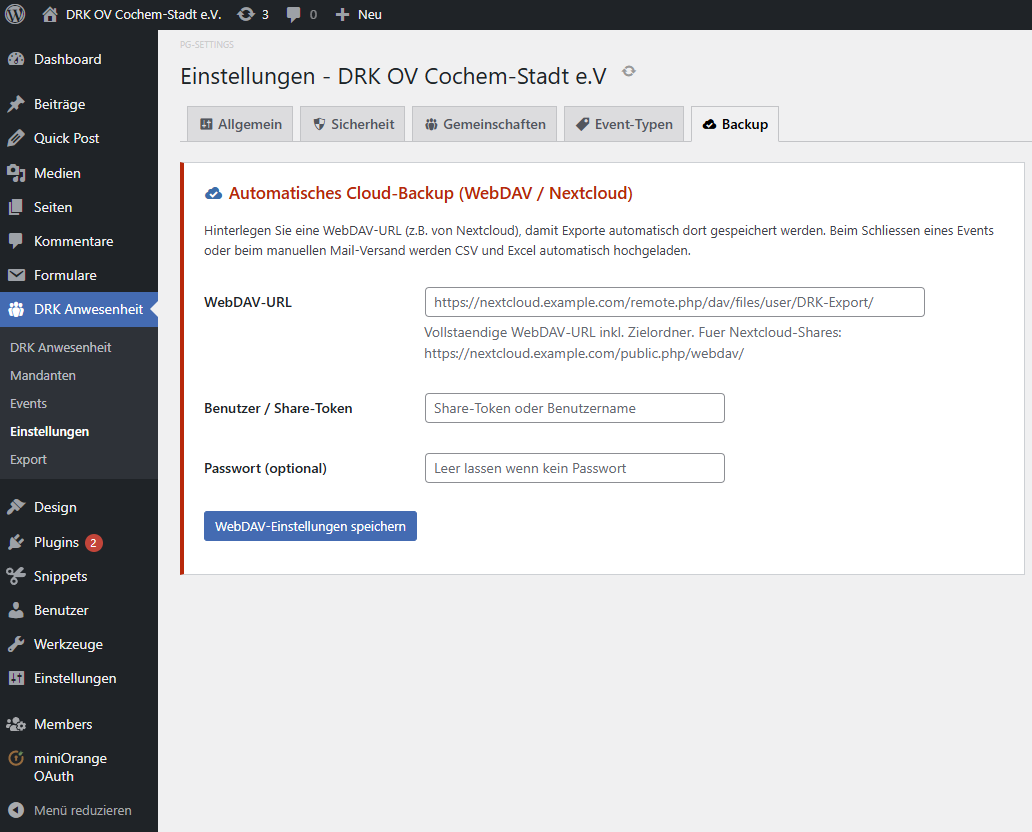Click the Automatisches Cloud-Backup heading text

click(x=430, y=194)
